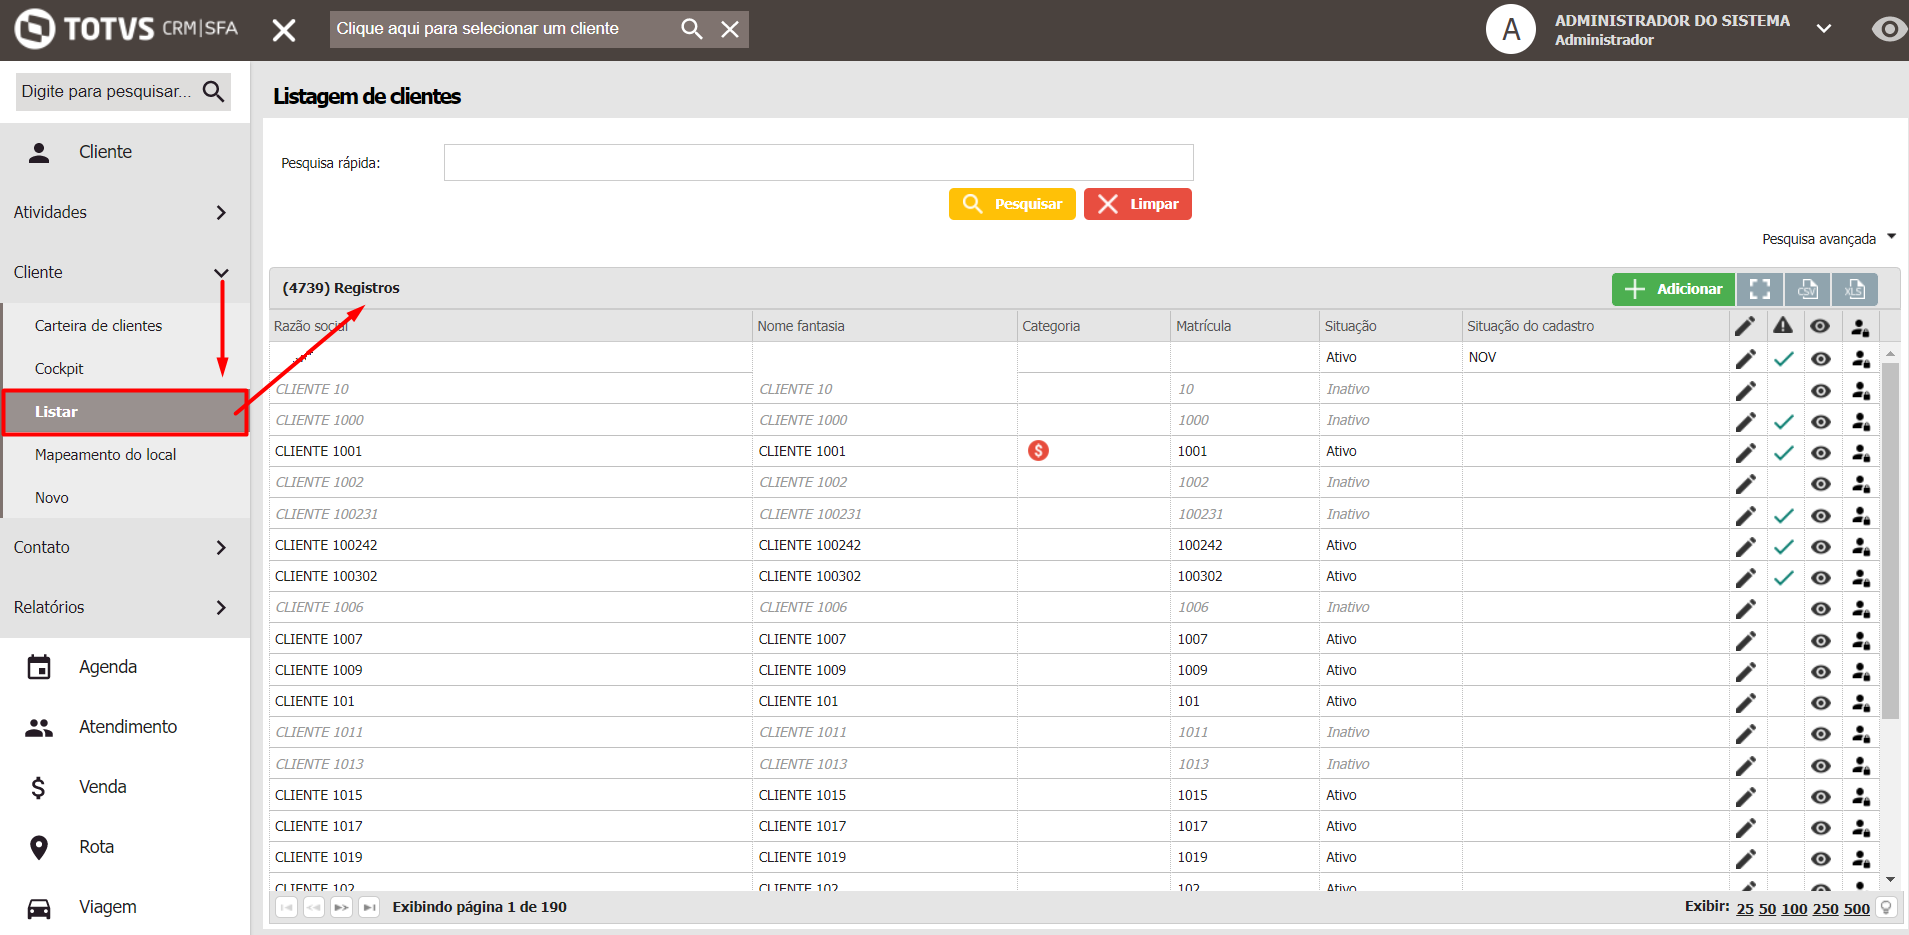Open user assignment icon for CLIENTE 101
The image size is (1909, 935).
1860,702
